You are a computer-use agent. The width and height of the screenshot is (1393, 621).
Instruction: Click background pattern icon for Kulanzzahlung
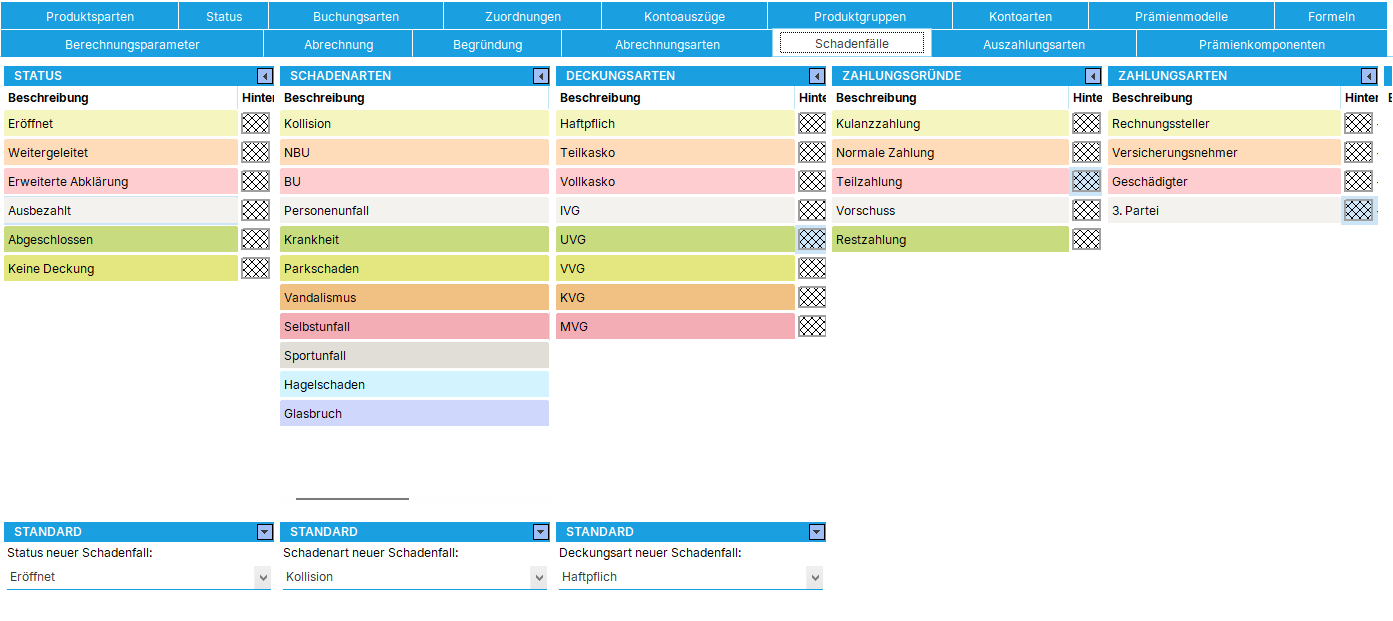click(1086, 124)
